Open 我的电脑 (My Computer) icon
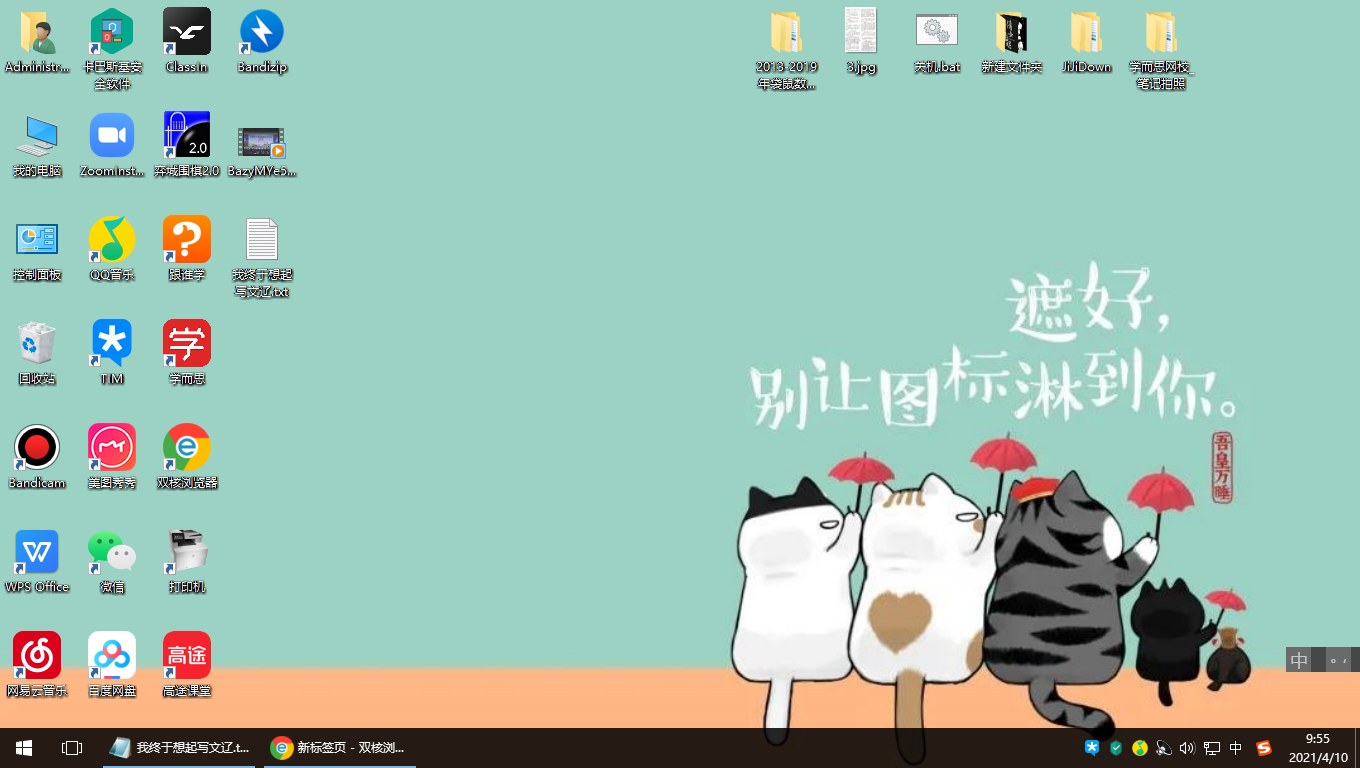Viewport: 1360px width, 768px height. pyautogui.click(x=37, y=146)
